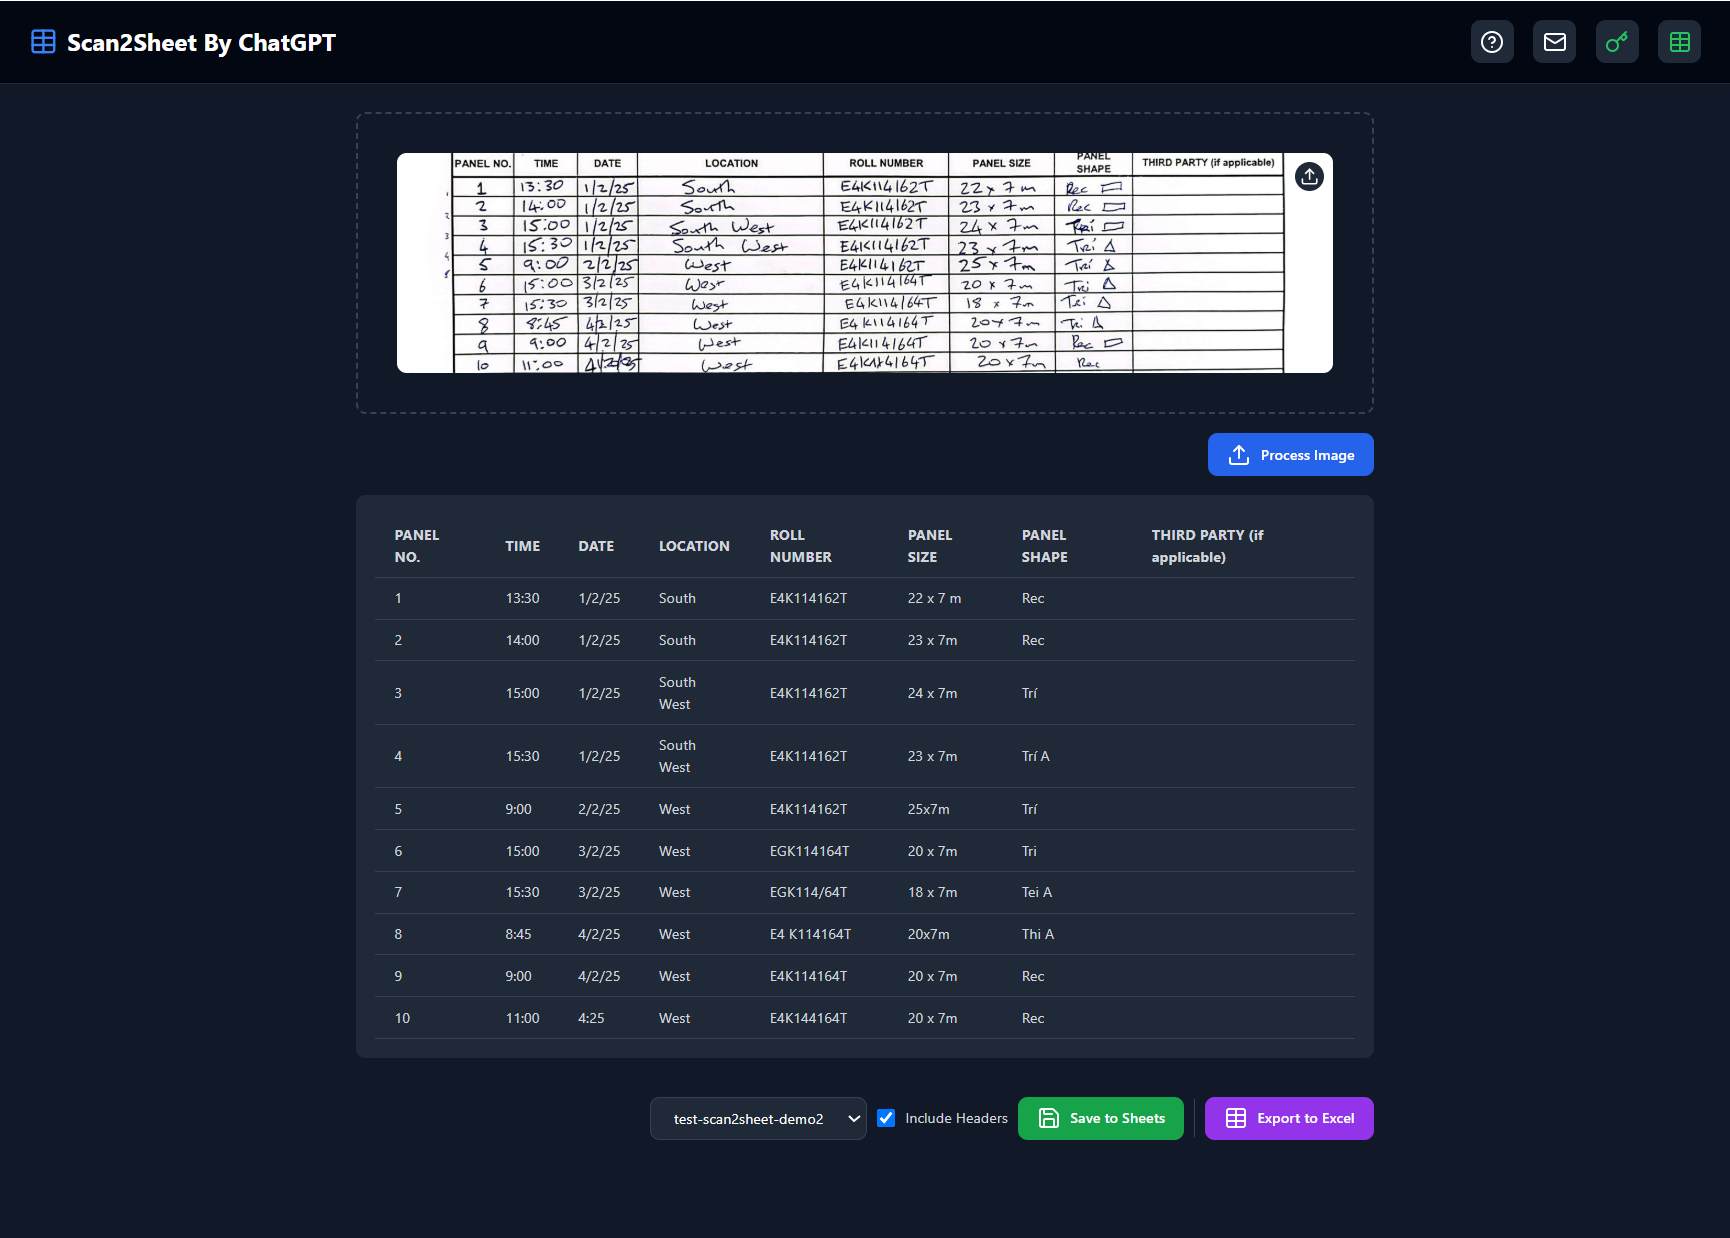The height and width of the screenshot is (1238, 1730).
Task: Click the Scan2Sheet logo grid icon
Action: 43,42
